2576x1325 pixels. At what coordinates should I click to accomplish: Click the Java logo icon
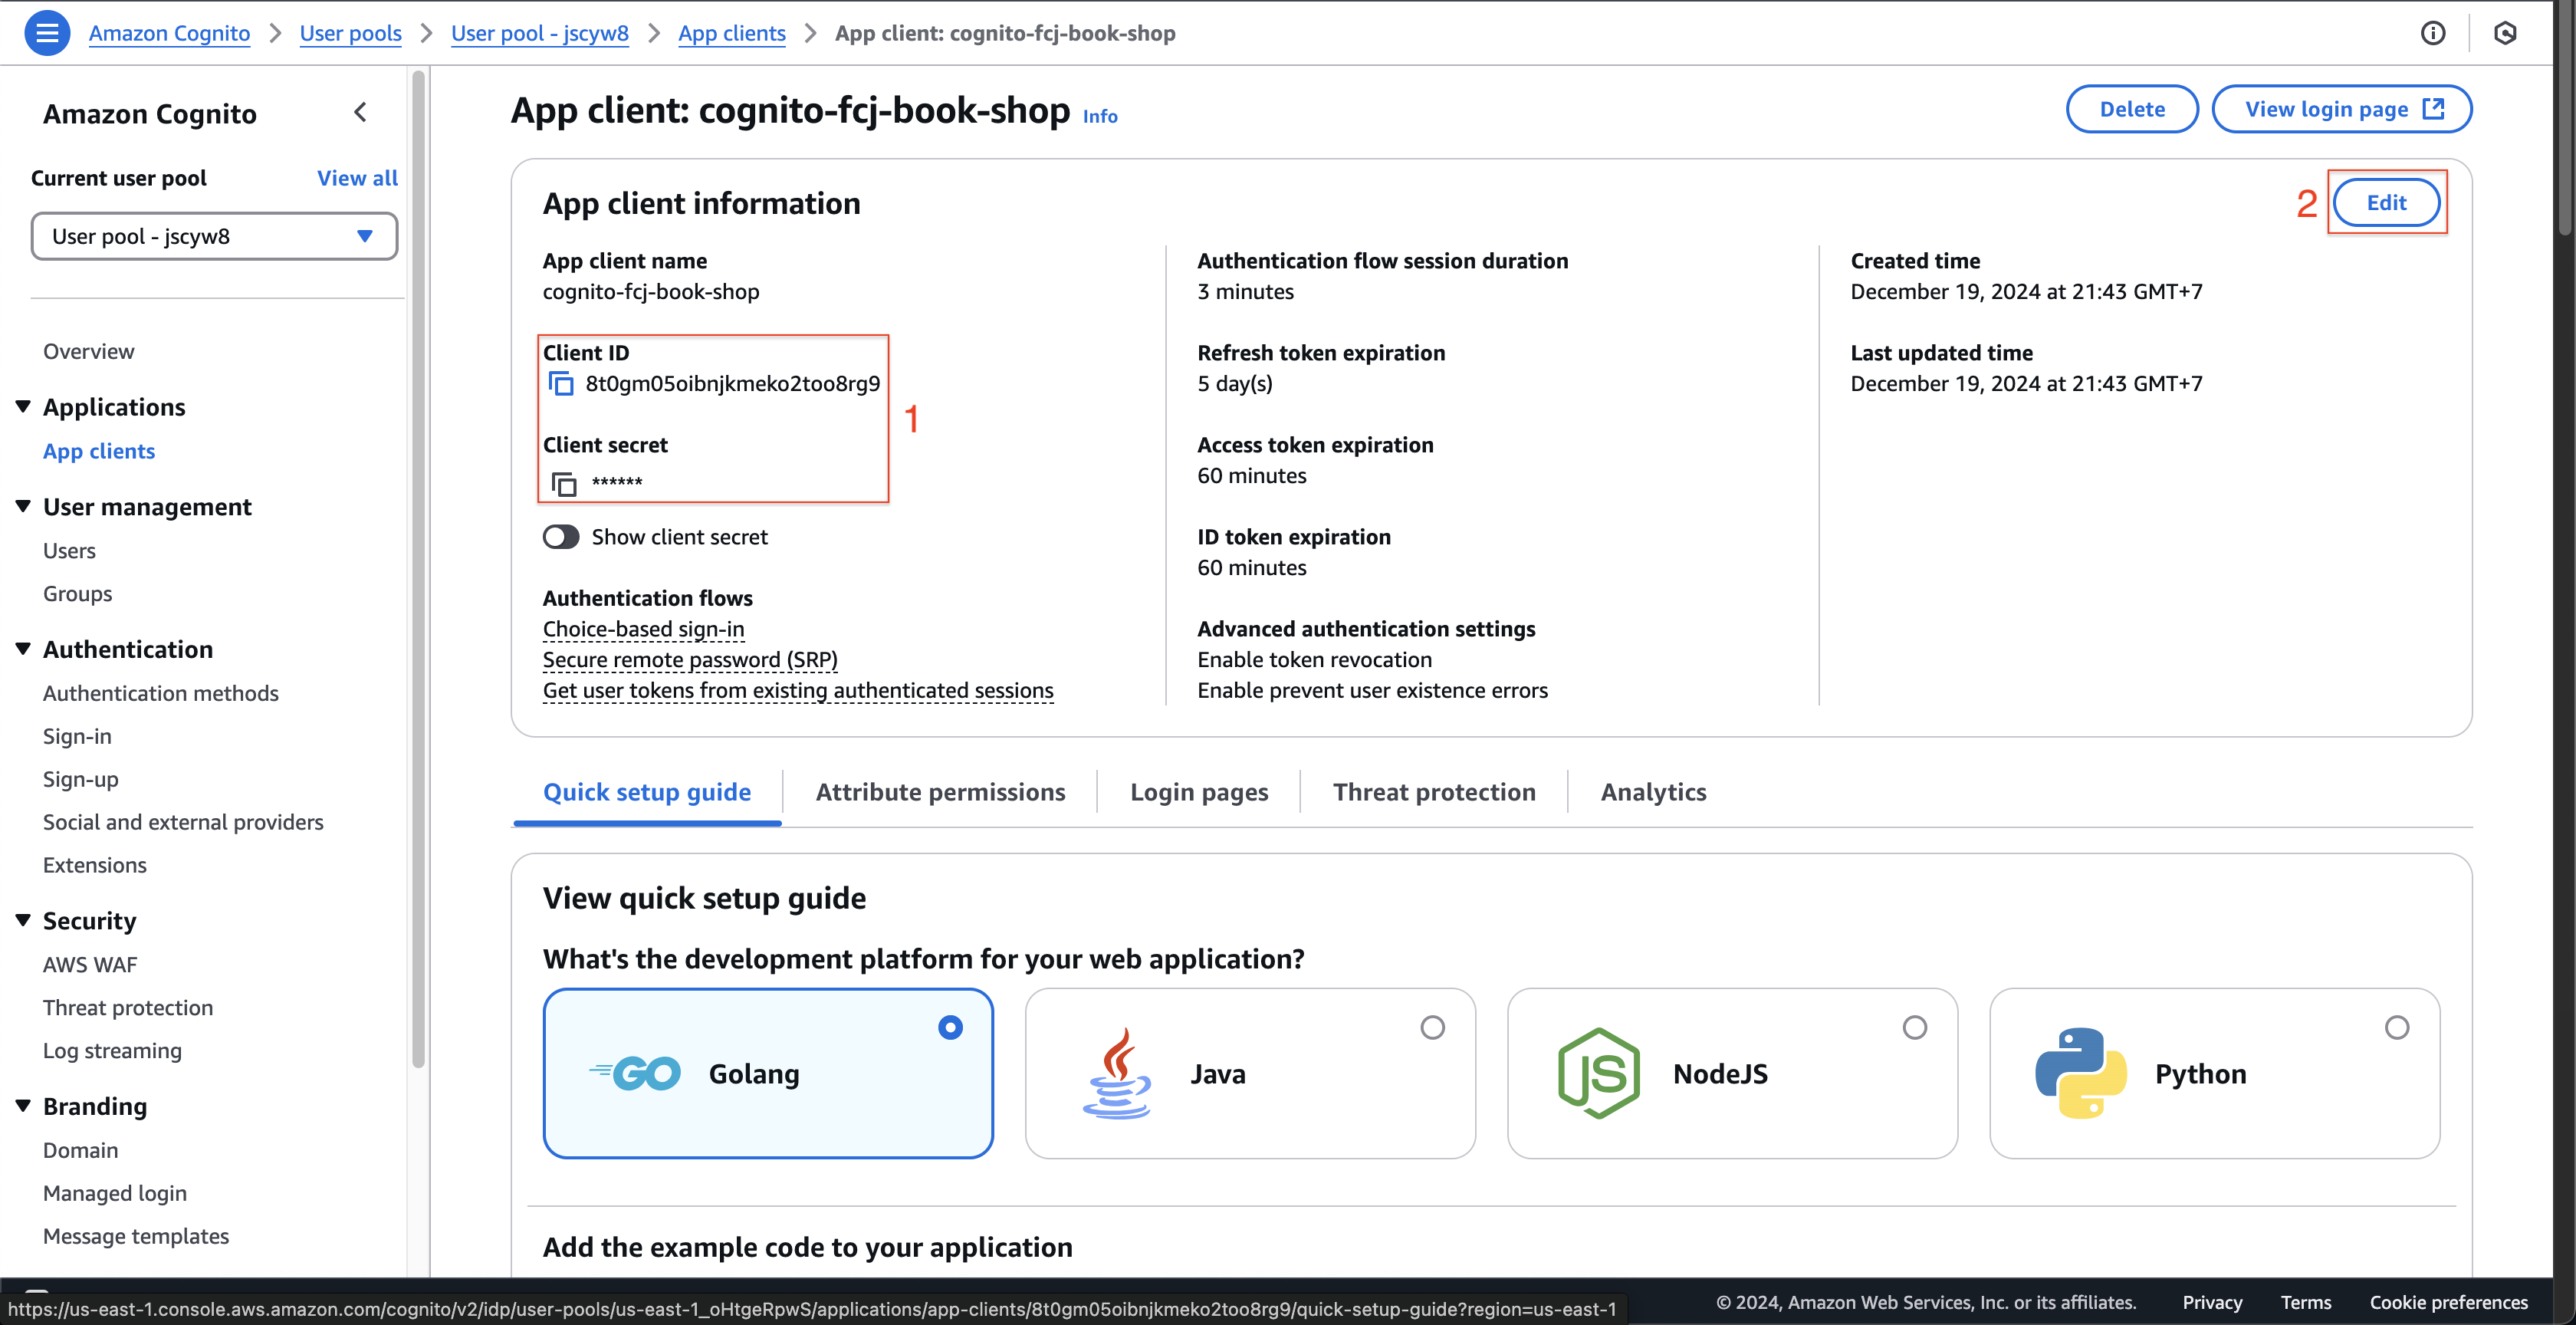(1117, 1074)
